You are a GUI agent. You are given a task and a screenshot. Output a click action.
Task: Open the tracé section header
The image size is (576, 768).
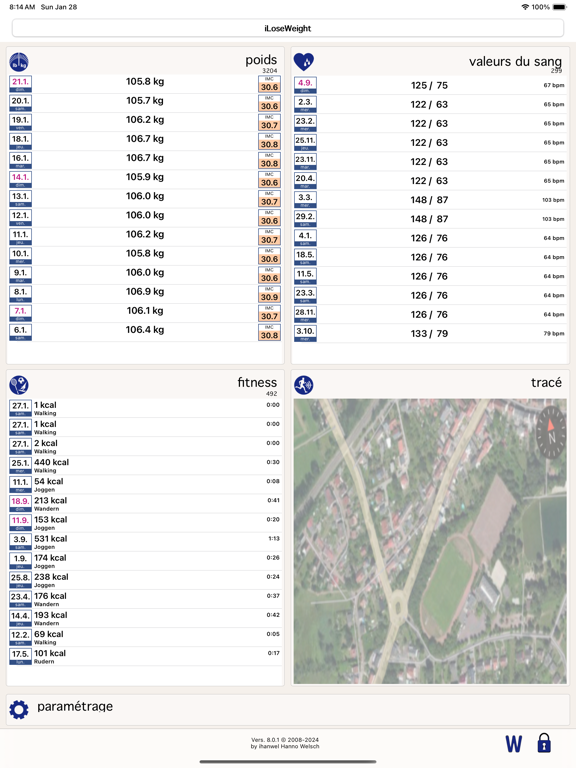tap(546, 383)
